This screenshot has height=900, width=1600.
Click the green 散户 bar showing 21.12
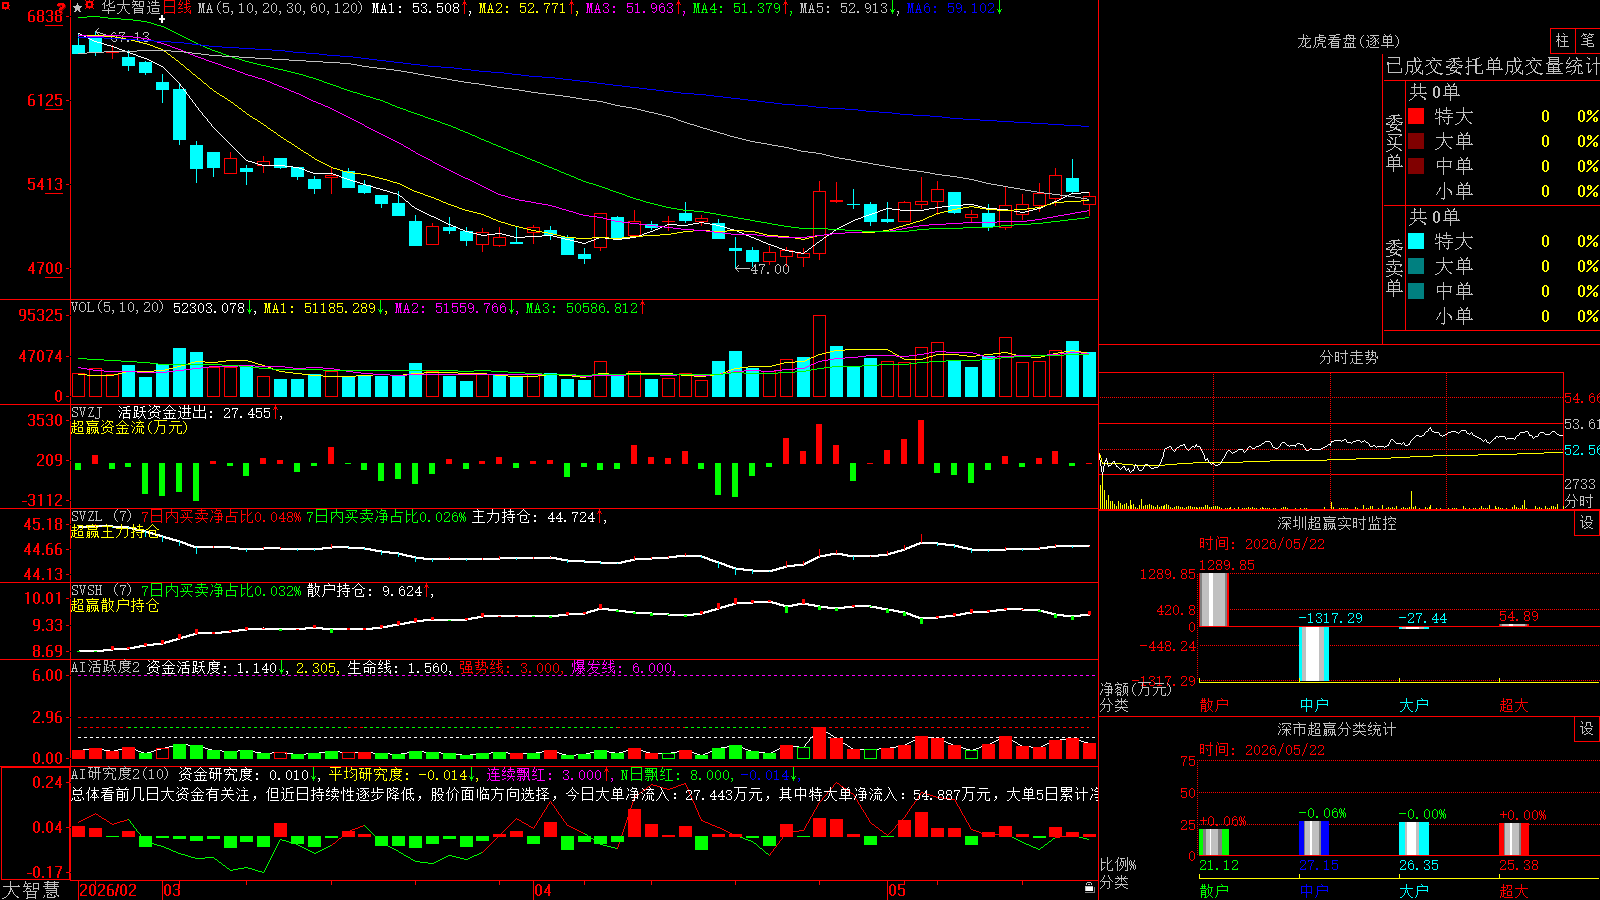point(1214,842)
